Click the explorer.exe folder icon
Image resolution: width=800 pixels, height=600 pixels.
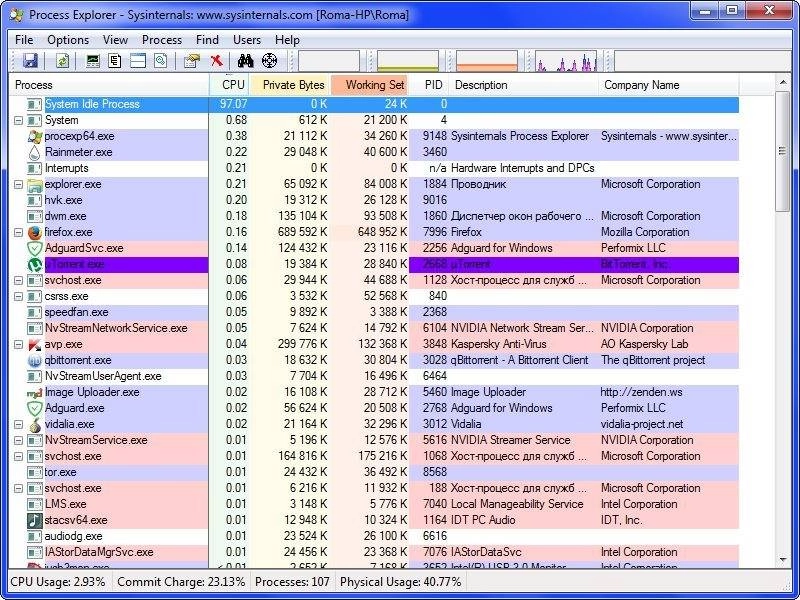coord(35,184)
